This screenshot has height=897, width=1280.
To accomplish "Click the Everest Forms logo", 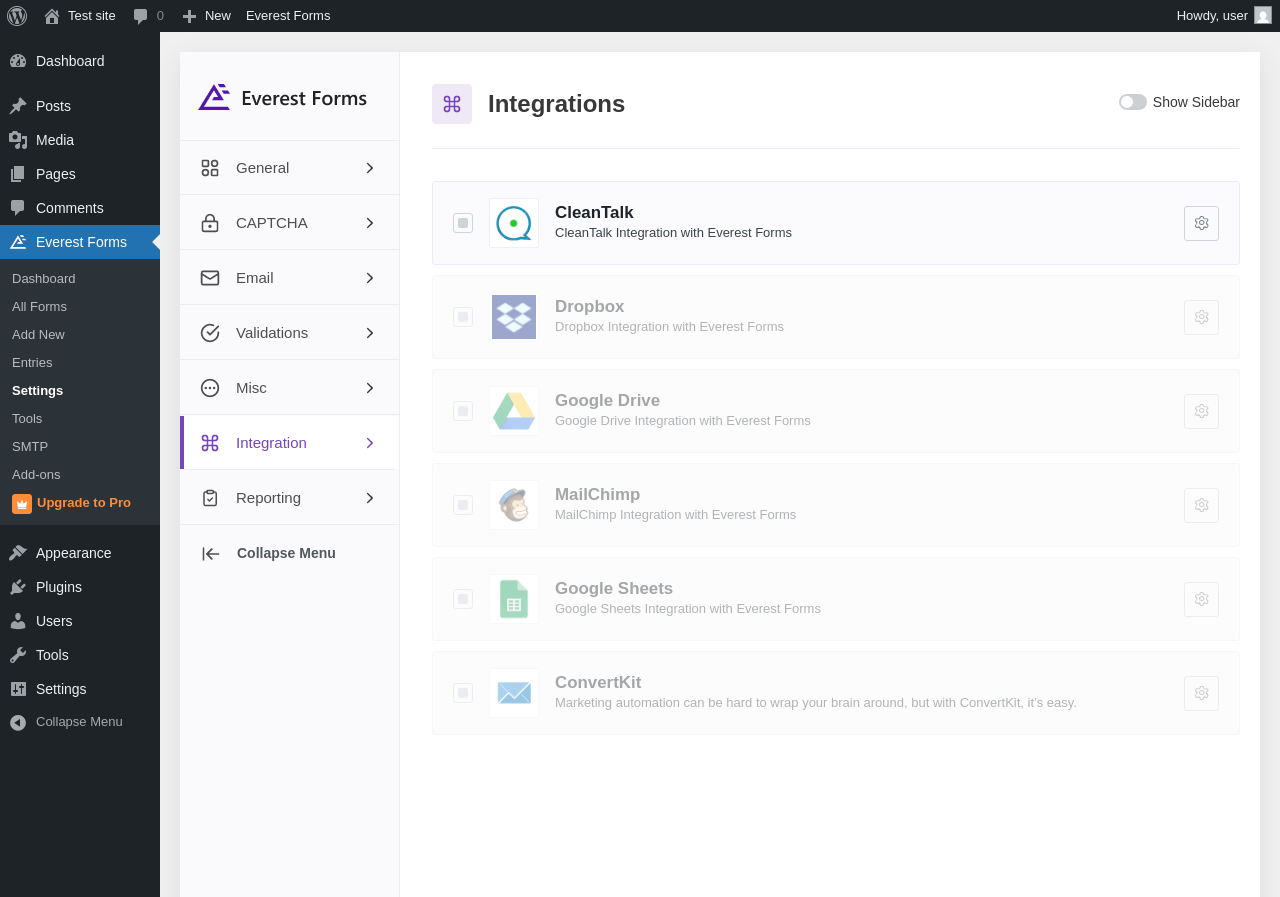I will click(283, 98).
